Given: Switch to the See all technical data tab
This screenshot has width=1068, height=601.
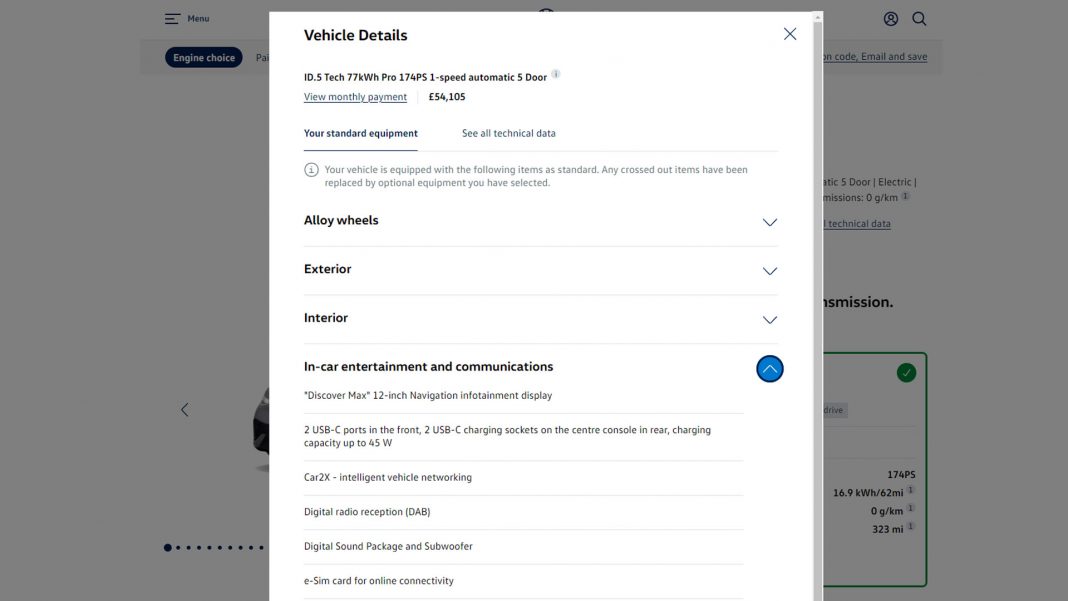Looking at the screenshot, I should pos(509,132).
